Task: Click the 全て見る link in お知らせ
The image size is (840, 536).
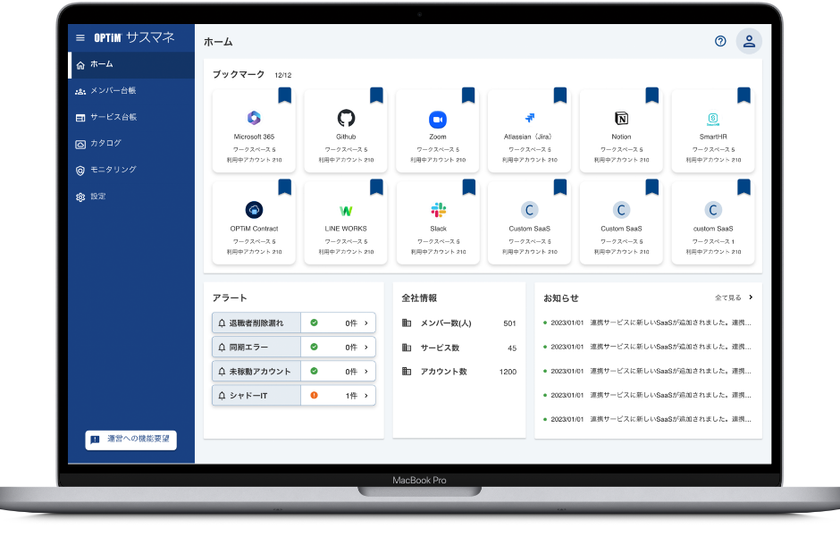Action: pos(728,298)
